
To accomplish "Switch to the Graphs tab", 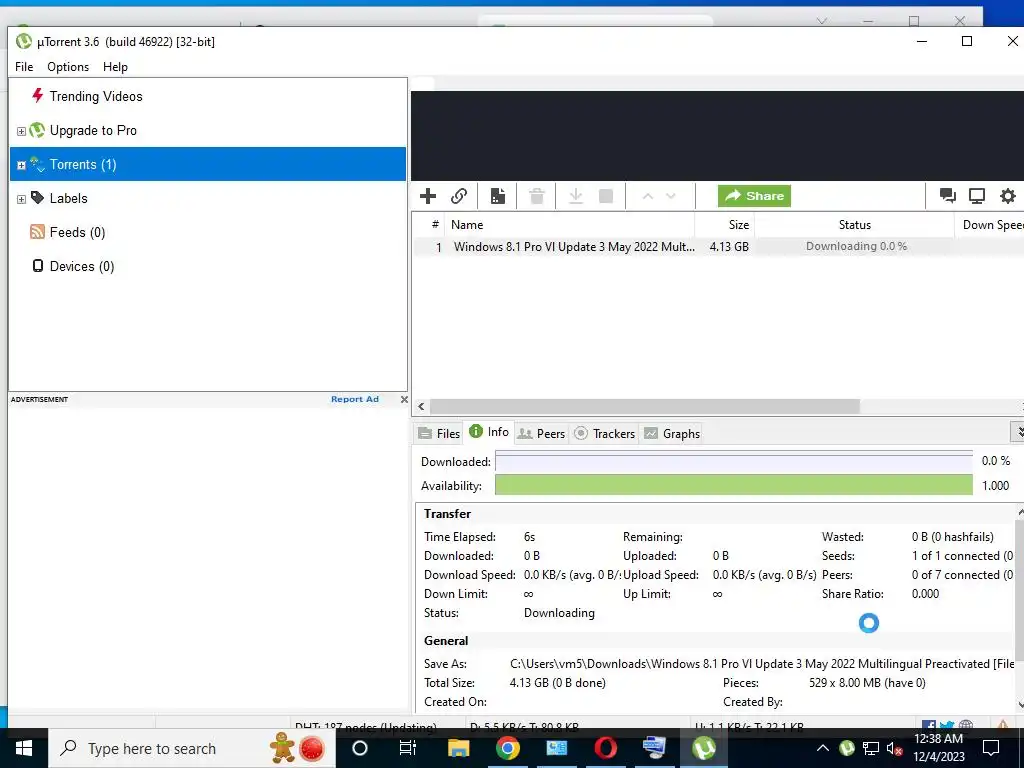I will click(x=672, y=434).
